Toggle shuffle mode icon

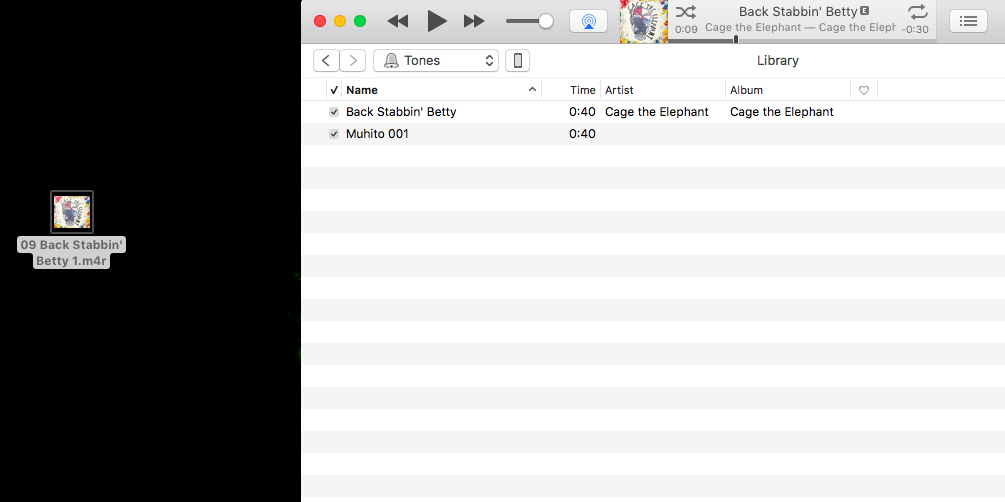coord(686,12)
